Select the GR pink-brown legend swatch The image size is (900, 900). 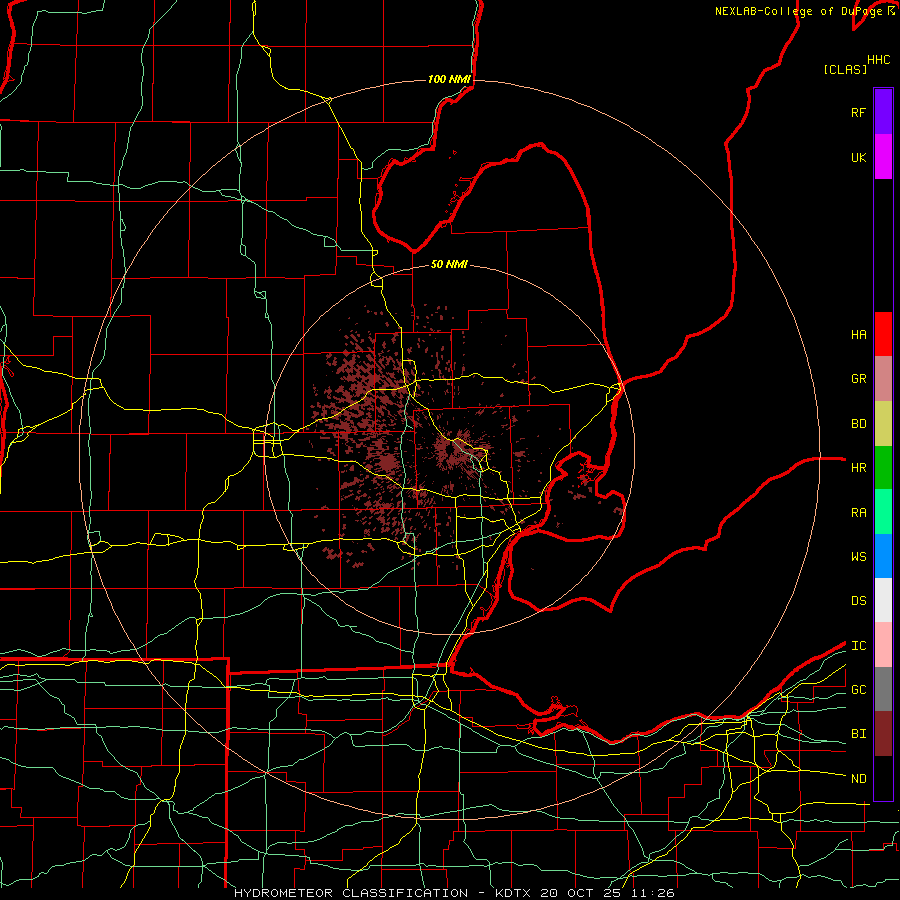click(x=883, y=378)
